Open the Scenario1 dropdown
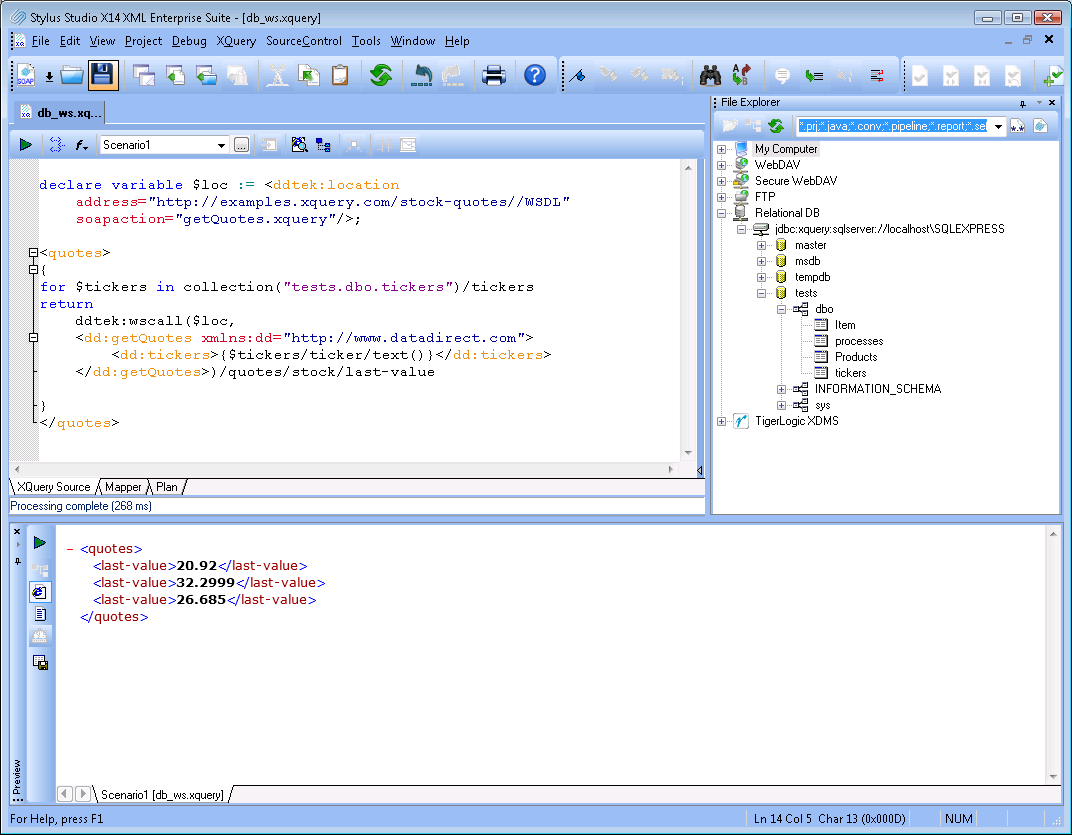 point(221,145)
